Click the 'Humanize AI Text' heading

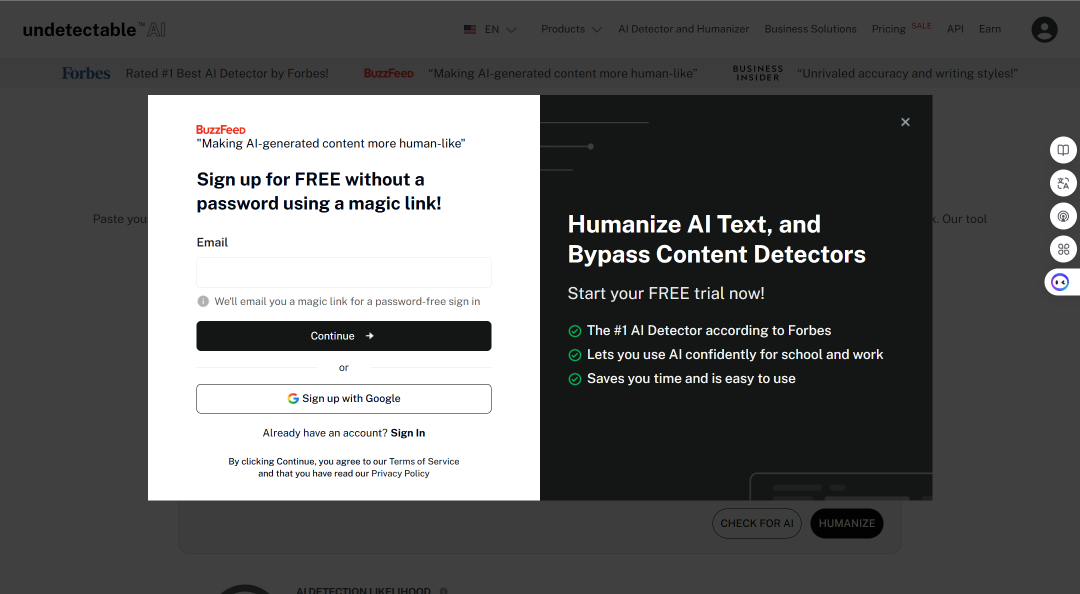coord(716,239)
